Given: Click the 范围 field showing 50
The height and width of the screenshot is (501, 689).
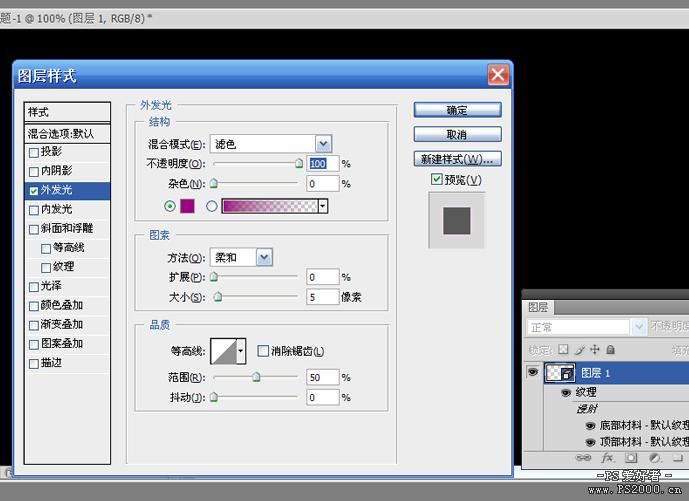Looking at the screenshot, I should point(323,377).
